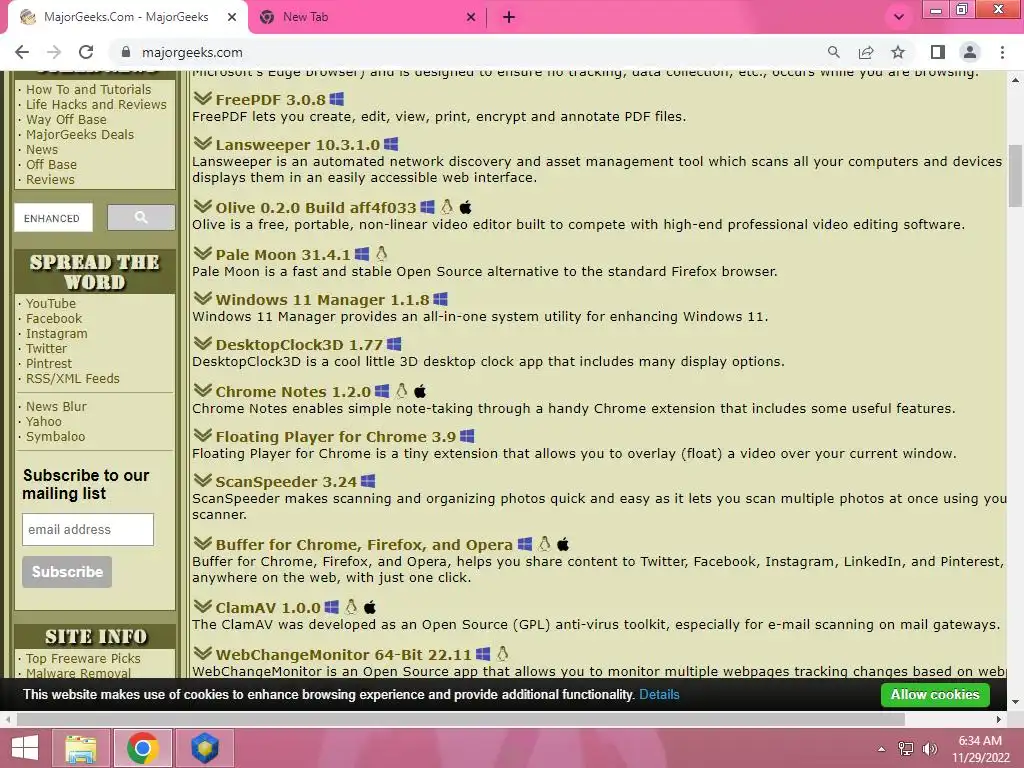Open Life Hacks and Reviews link
This screenshot has width=1024, height=768.
coord(96,104)
